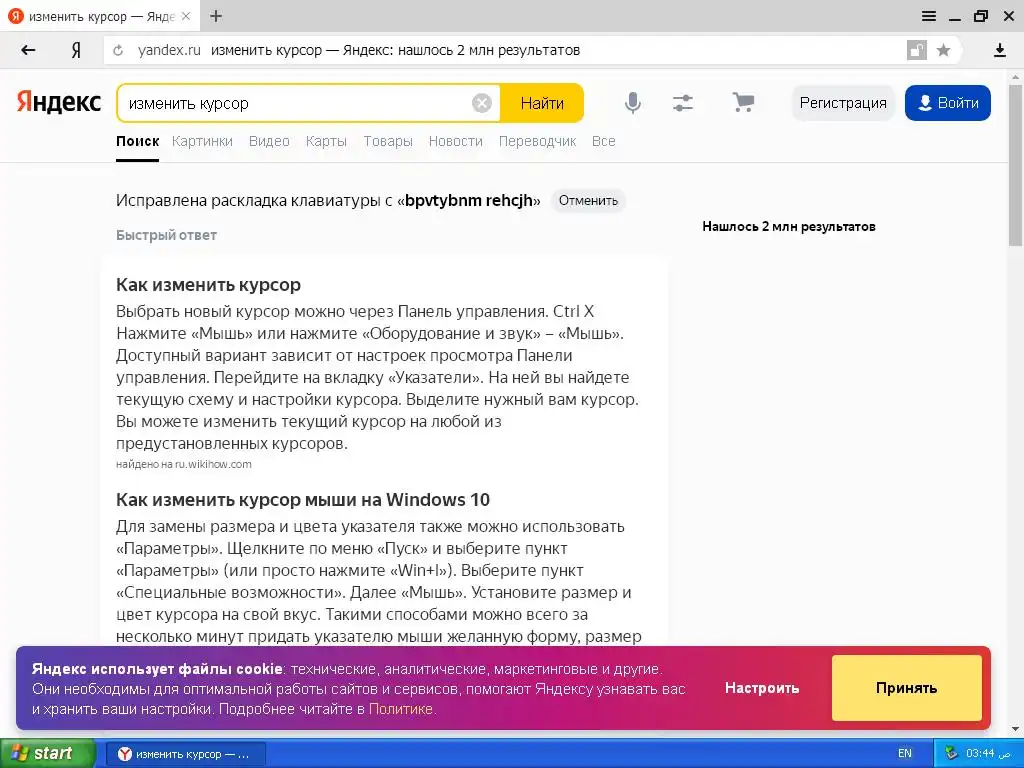Click the system tray icon near clock

click(951, 754)
